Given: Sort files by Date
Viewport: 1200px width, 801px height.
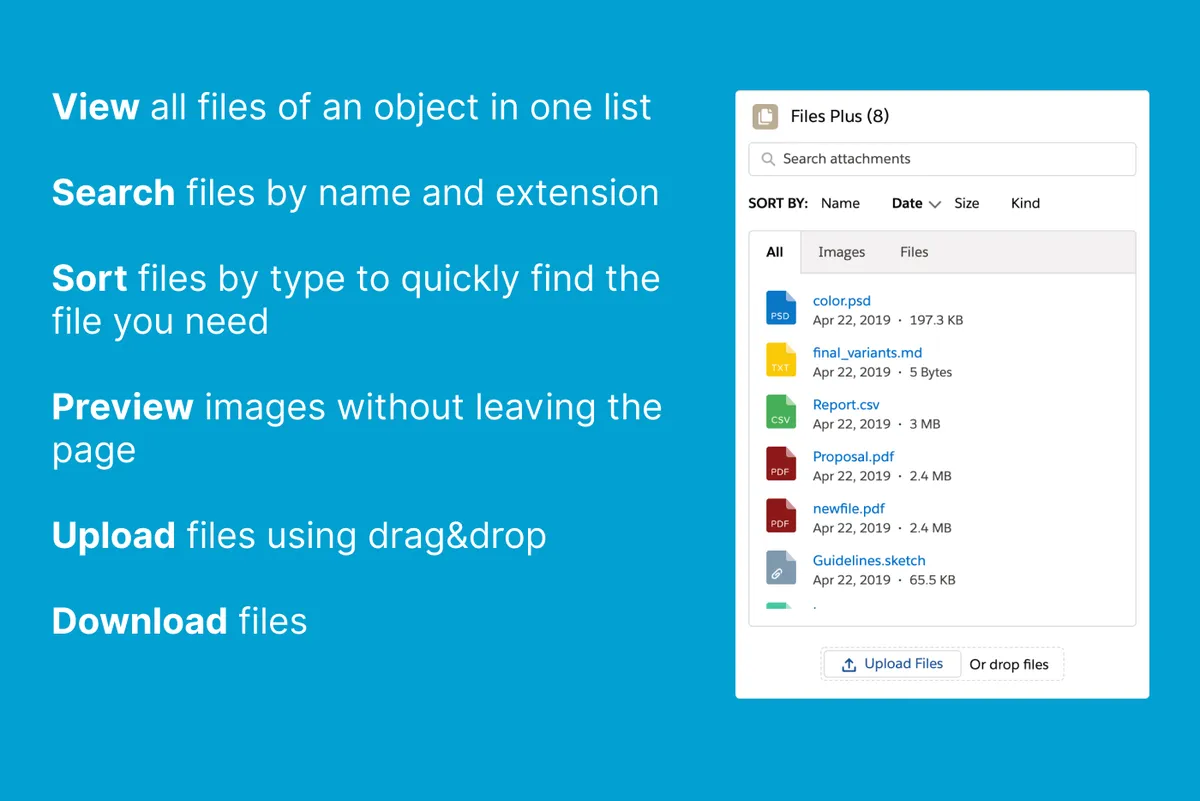Looking at the screenshot, I should coord(907,203).
